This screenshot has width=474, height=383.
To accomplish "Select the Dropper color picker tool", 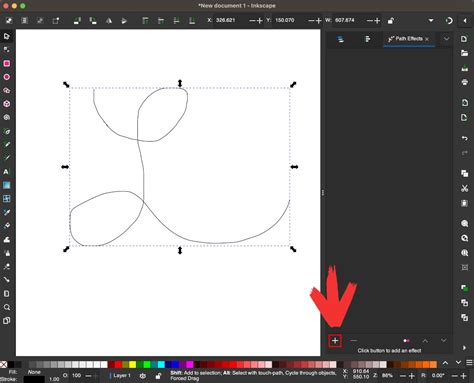I will point(7,212).
